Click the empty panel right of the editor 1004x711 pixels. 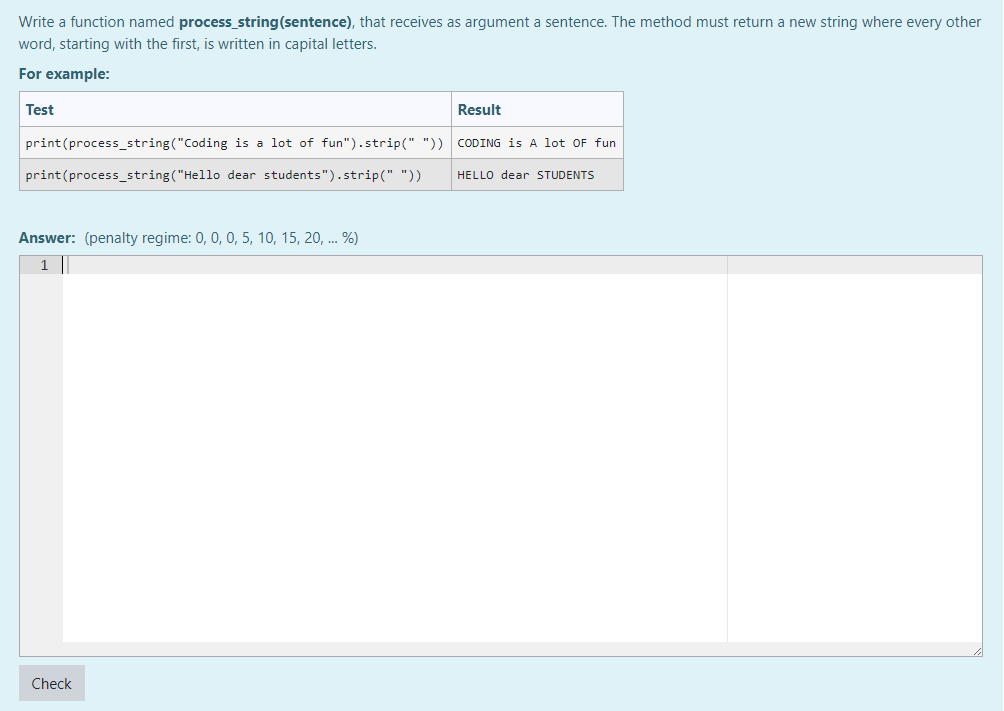855,450
